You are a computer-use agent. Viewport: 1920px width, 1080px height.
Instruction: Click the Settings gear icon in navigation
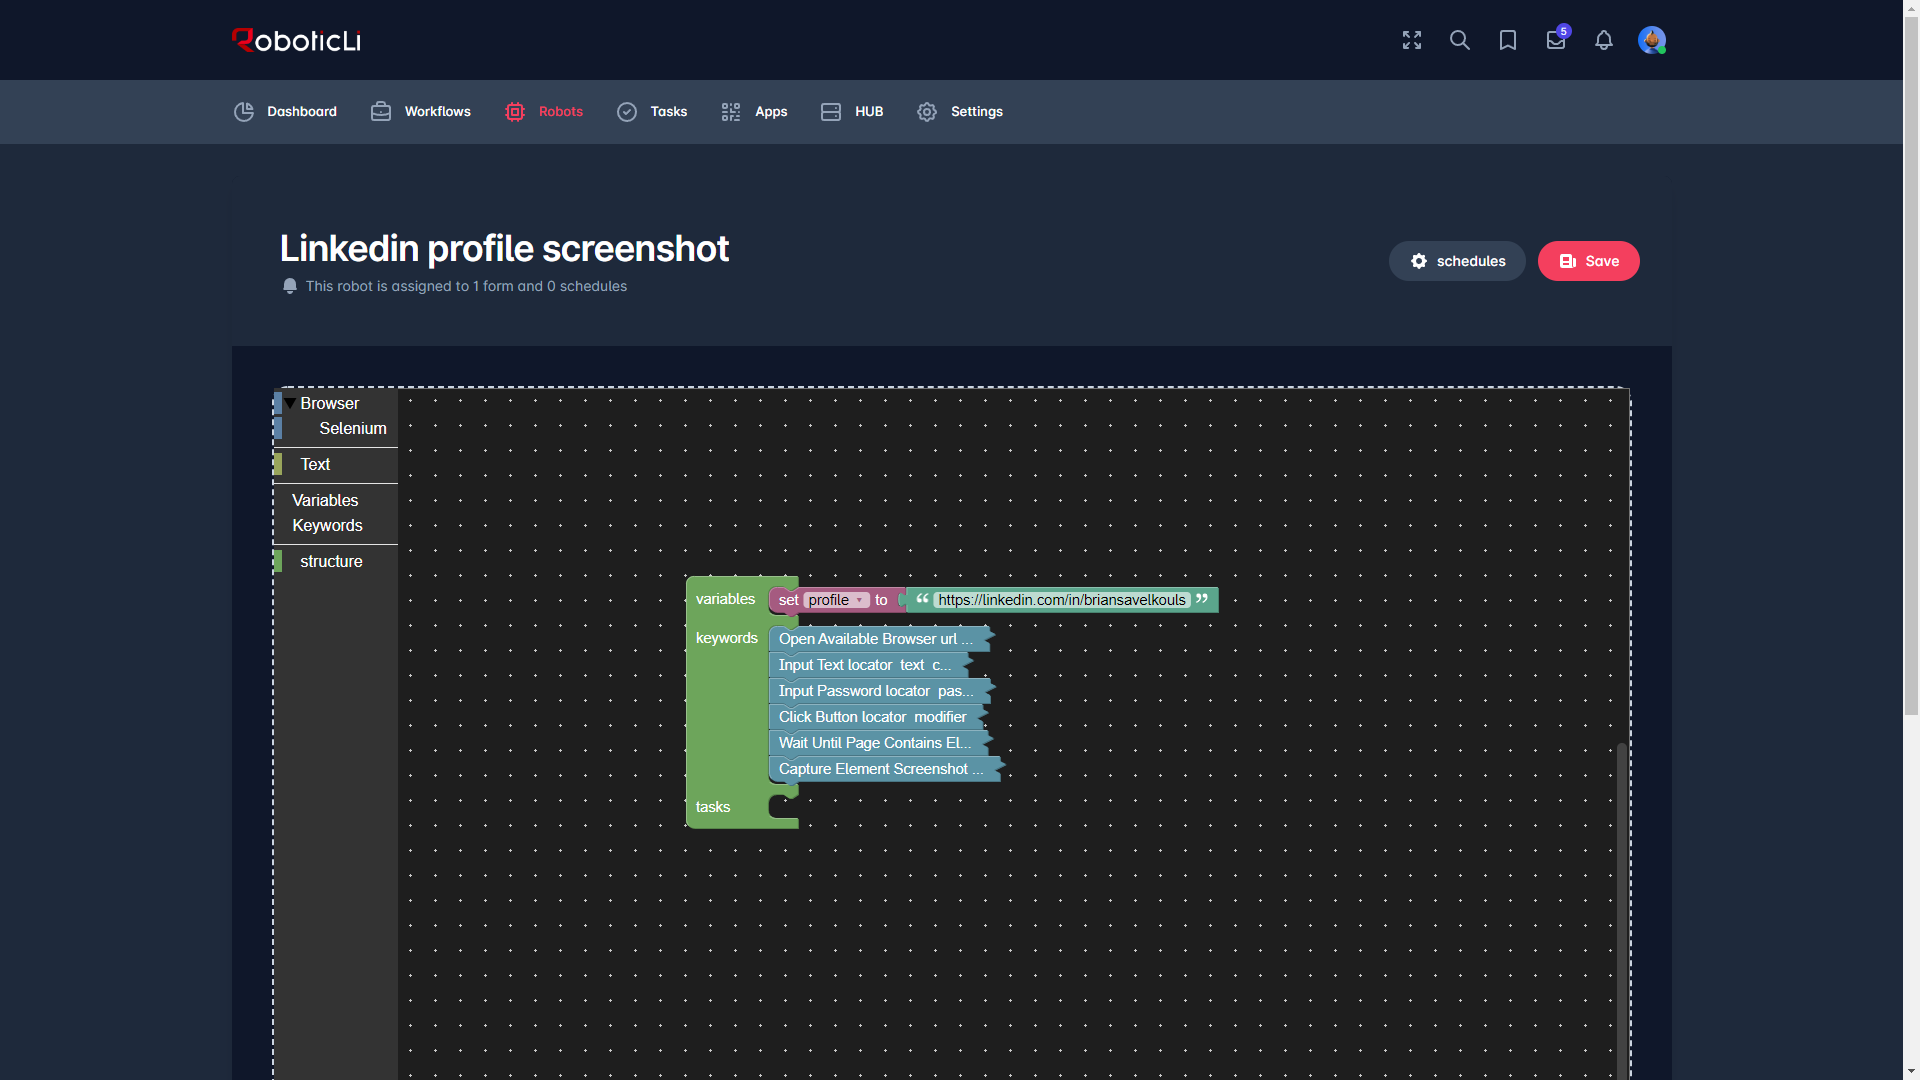(x=927, y=112)
